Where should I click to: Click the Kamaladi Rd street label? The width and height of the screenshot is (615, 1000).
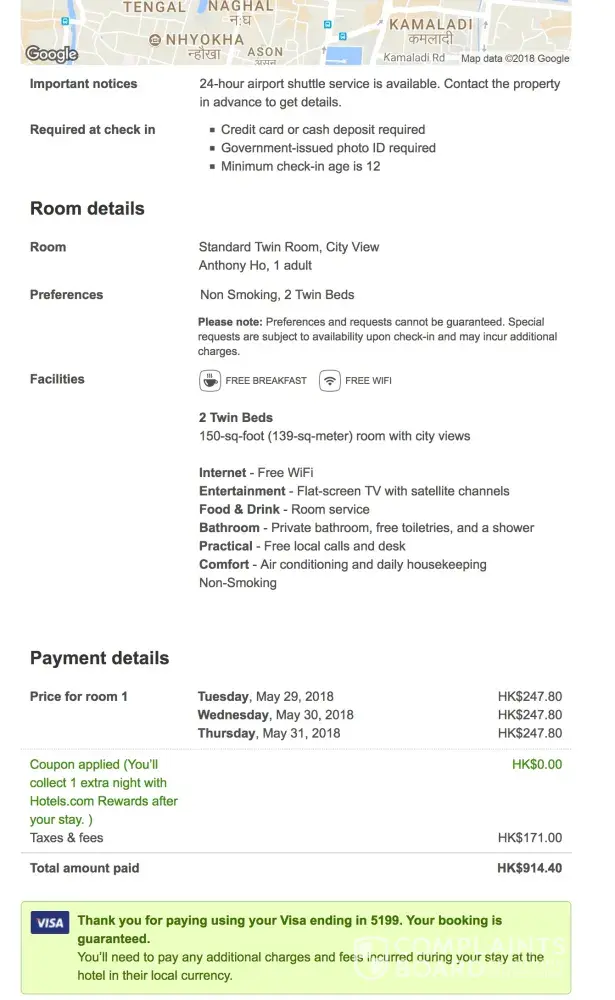[413, 58]
